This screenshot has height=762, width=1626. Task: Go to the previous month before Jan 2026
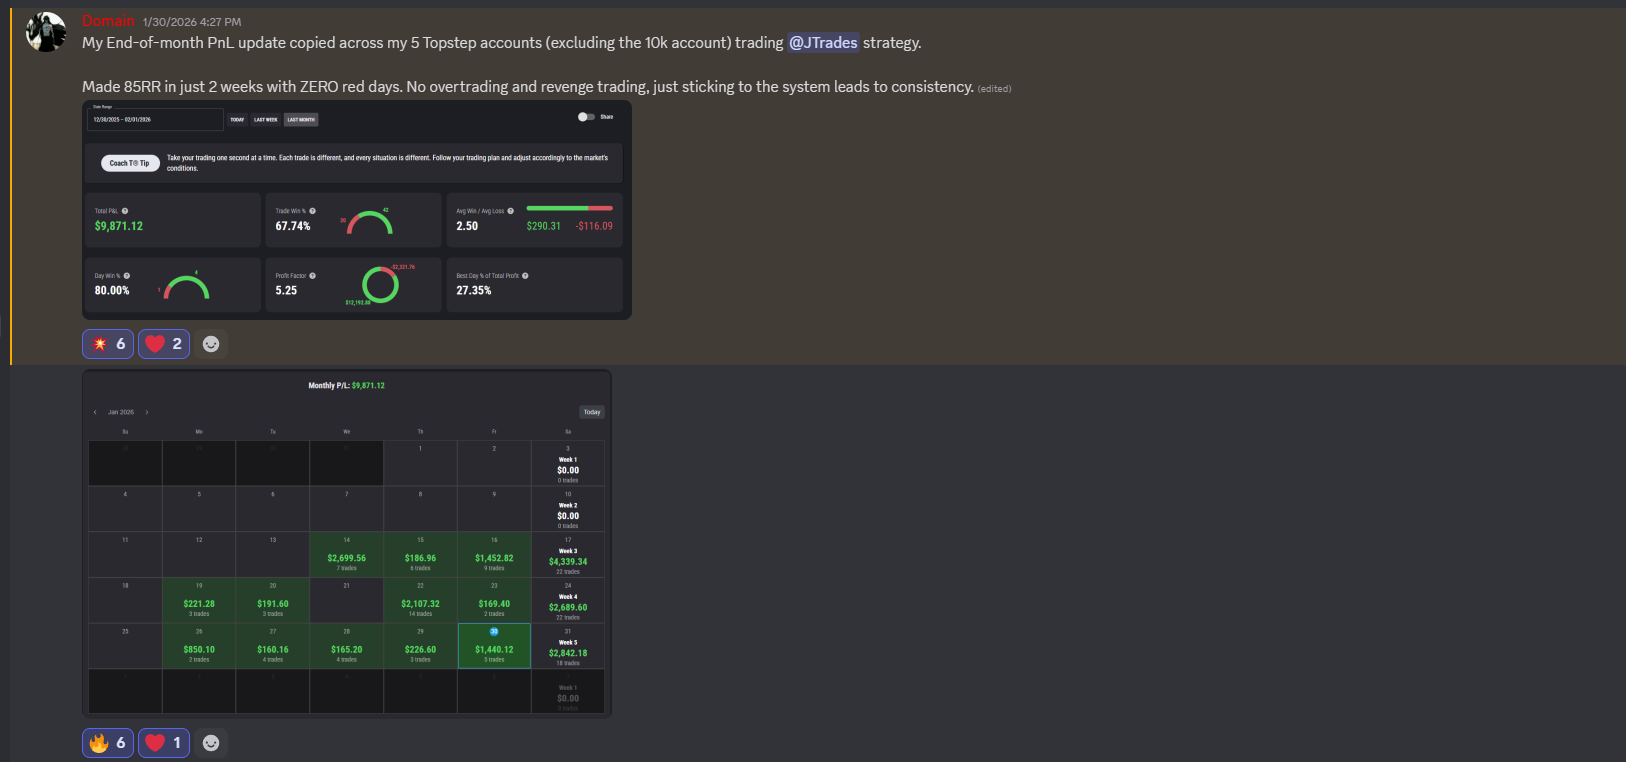click(96, 412)
